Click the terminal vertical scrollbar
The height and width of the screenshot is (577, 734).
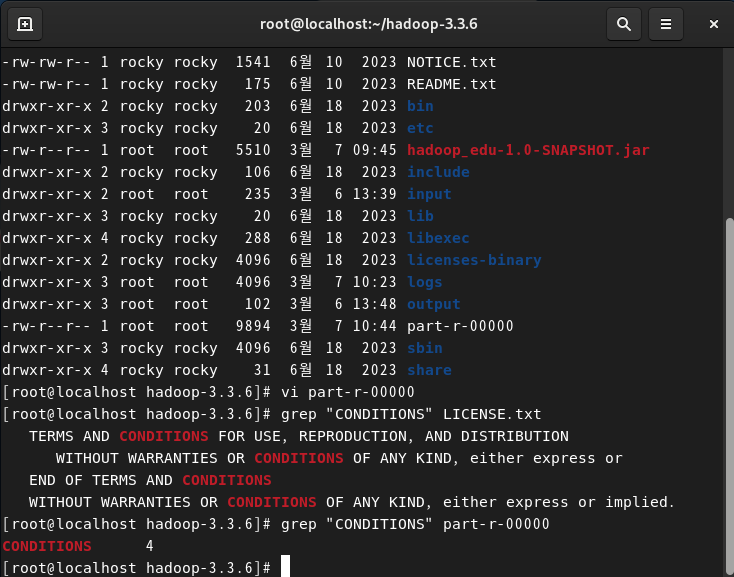(x=729, y=397)
